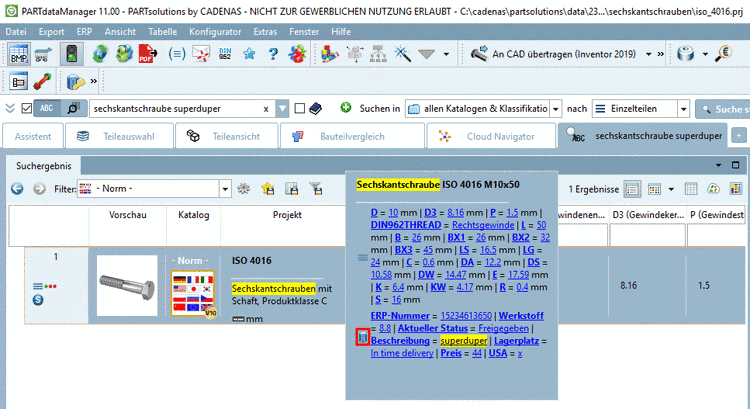The width and height of the screenshot is (750, 409).
Task: Click the Suche starten button
Action: click(x=725, y=109)
